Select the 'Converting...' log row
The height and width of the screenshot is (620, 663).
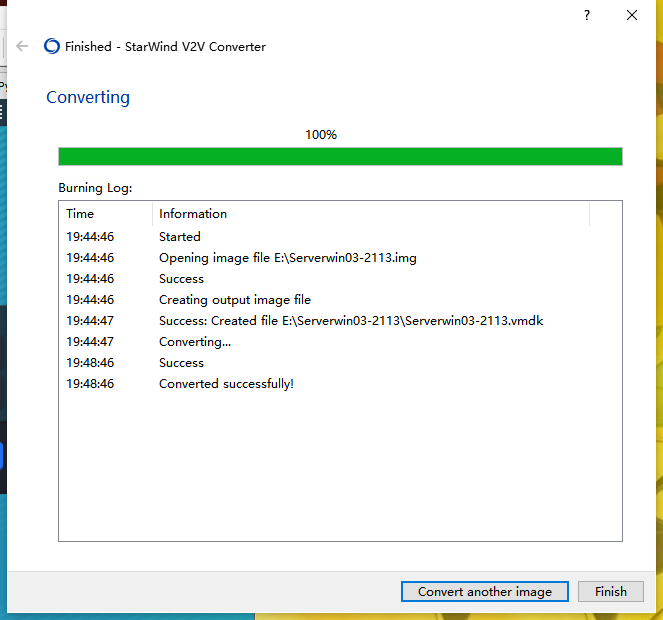tap(340, 342)
